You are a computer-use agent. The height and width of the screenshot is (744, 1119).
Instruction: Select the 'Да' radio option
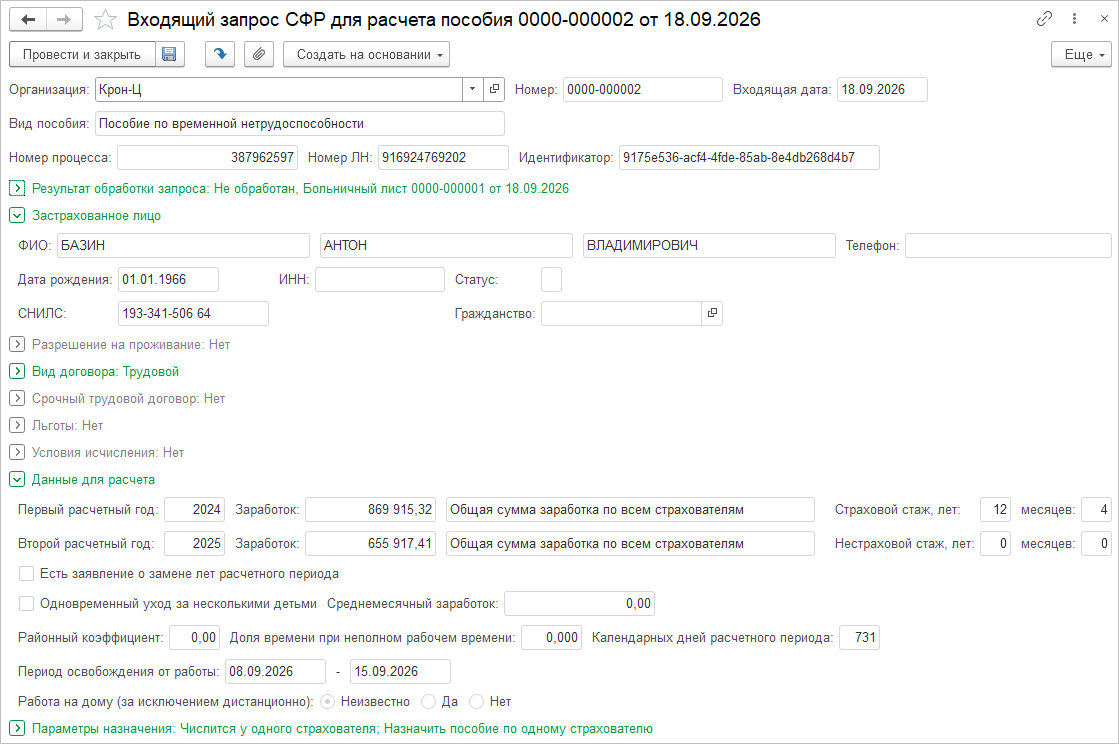429,702
